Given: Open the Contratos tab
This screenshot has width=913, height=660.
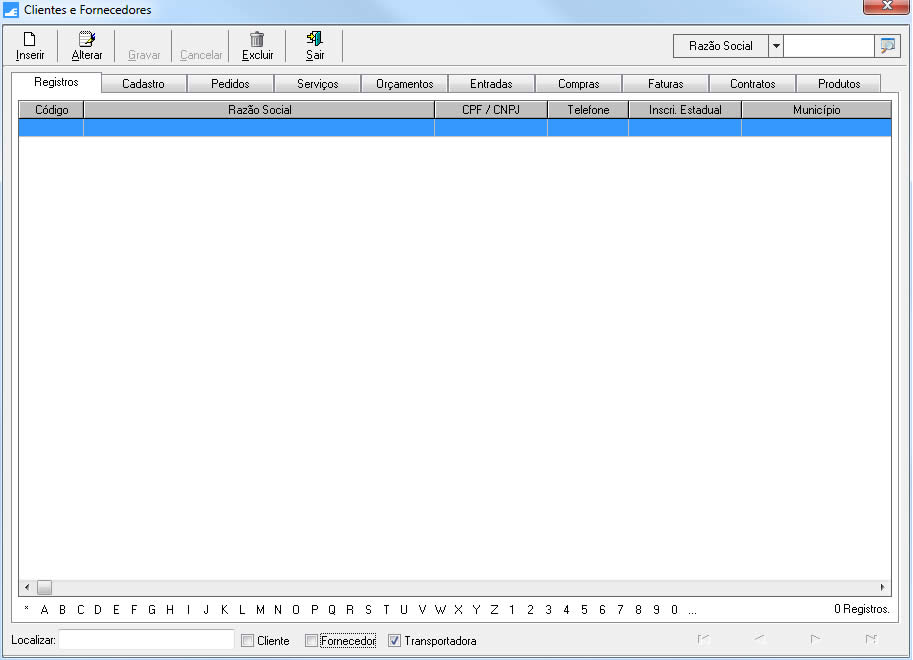Looking at the screenshot, I should tap(752, 84).
